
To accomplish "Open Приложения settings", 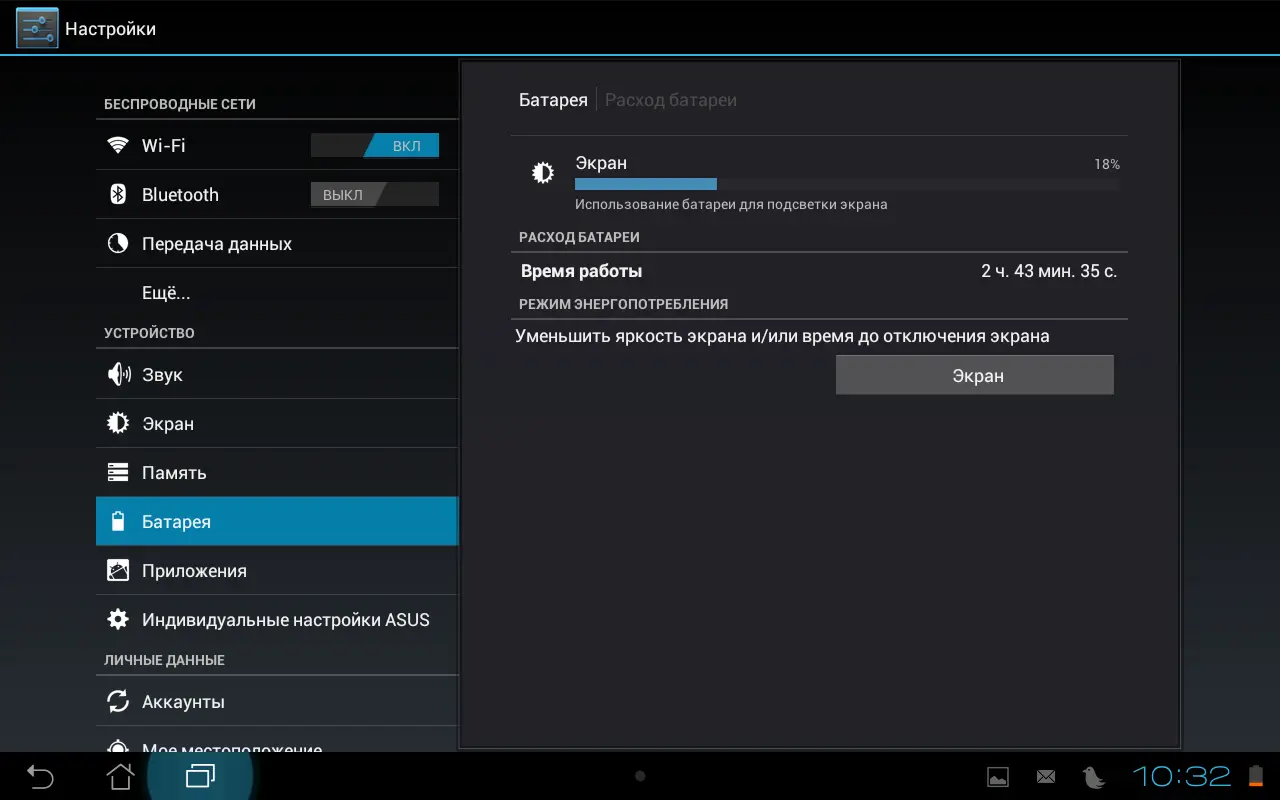I will click(277, 571).
